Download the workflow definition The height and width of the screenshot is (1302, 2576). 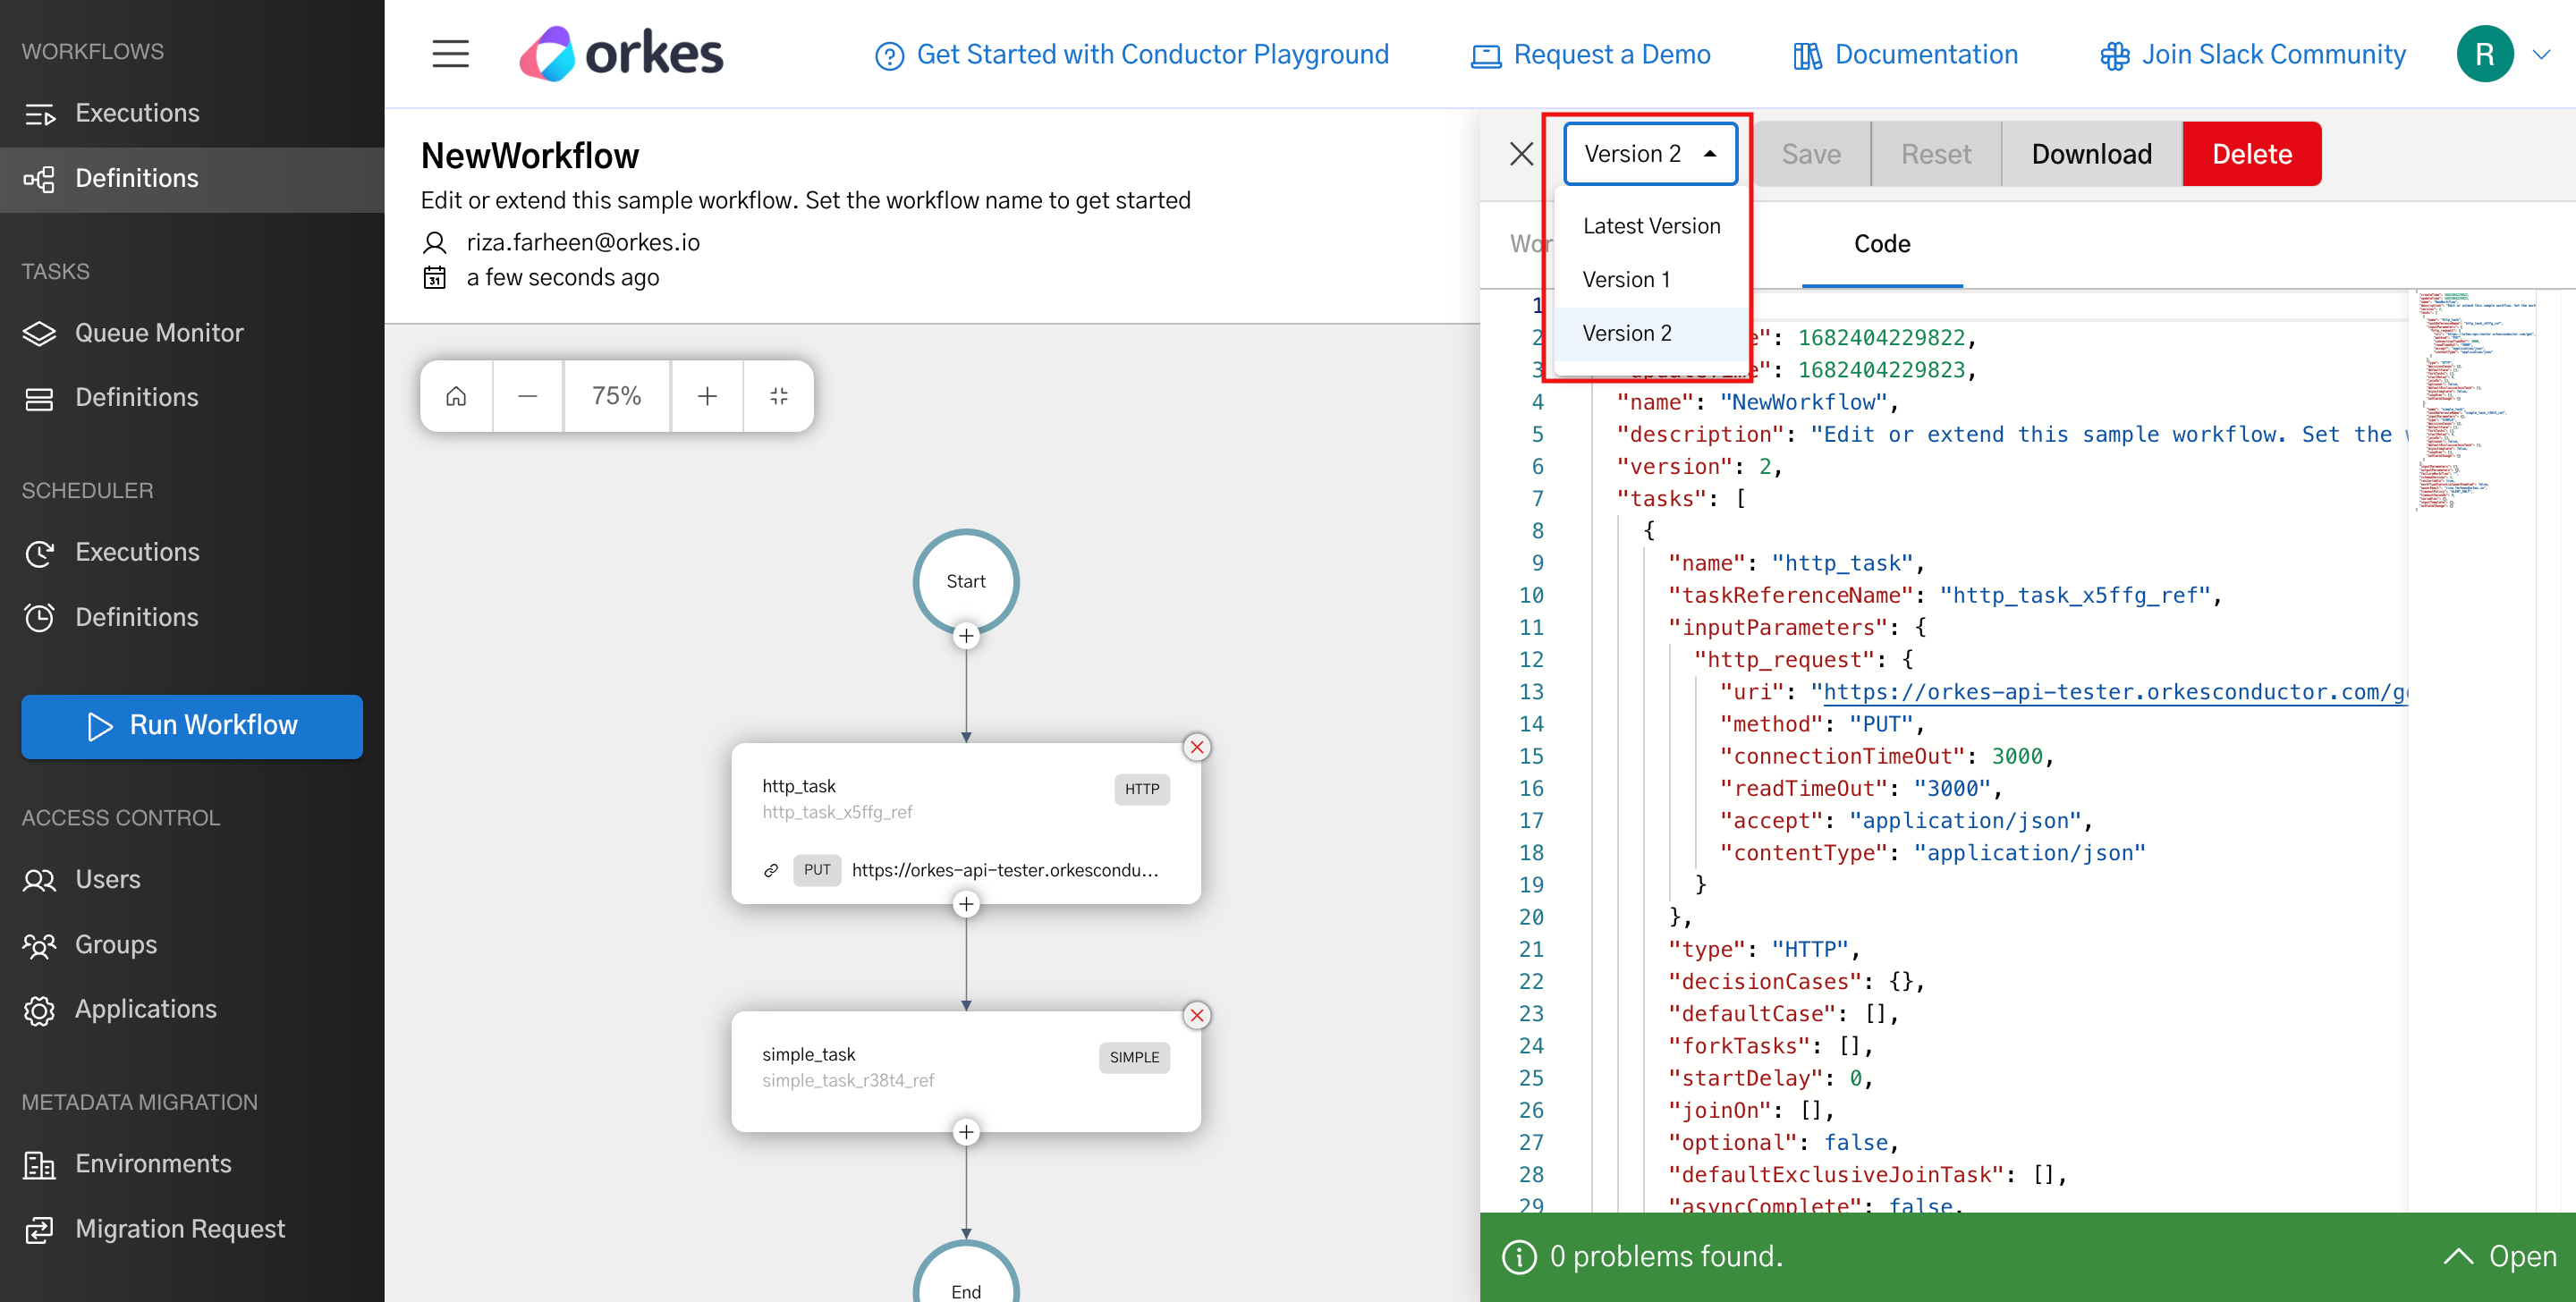[x=2090, y=153]
